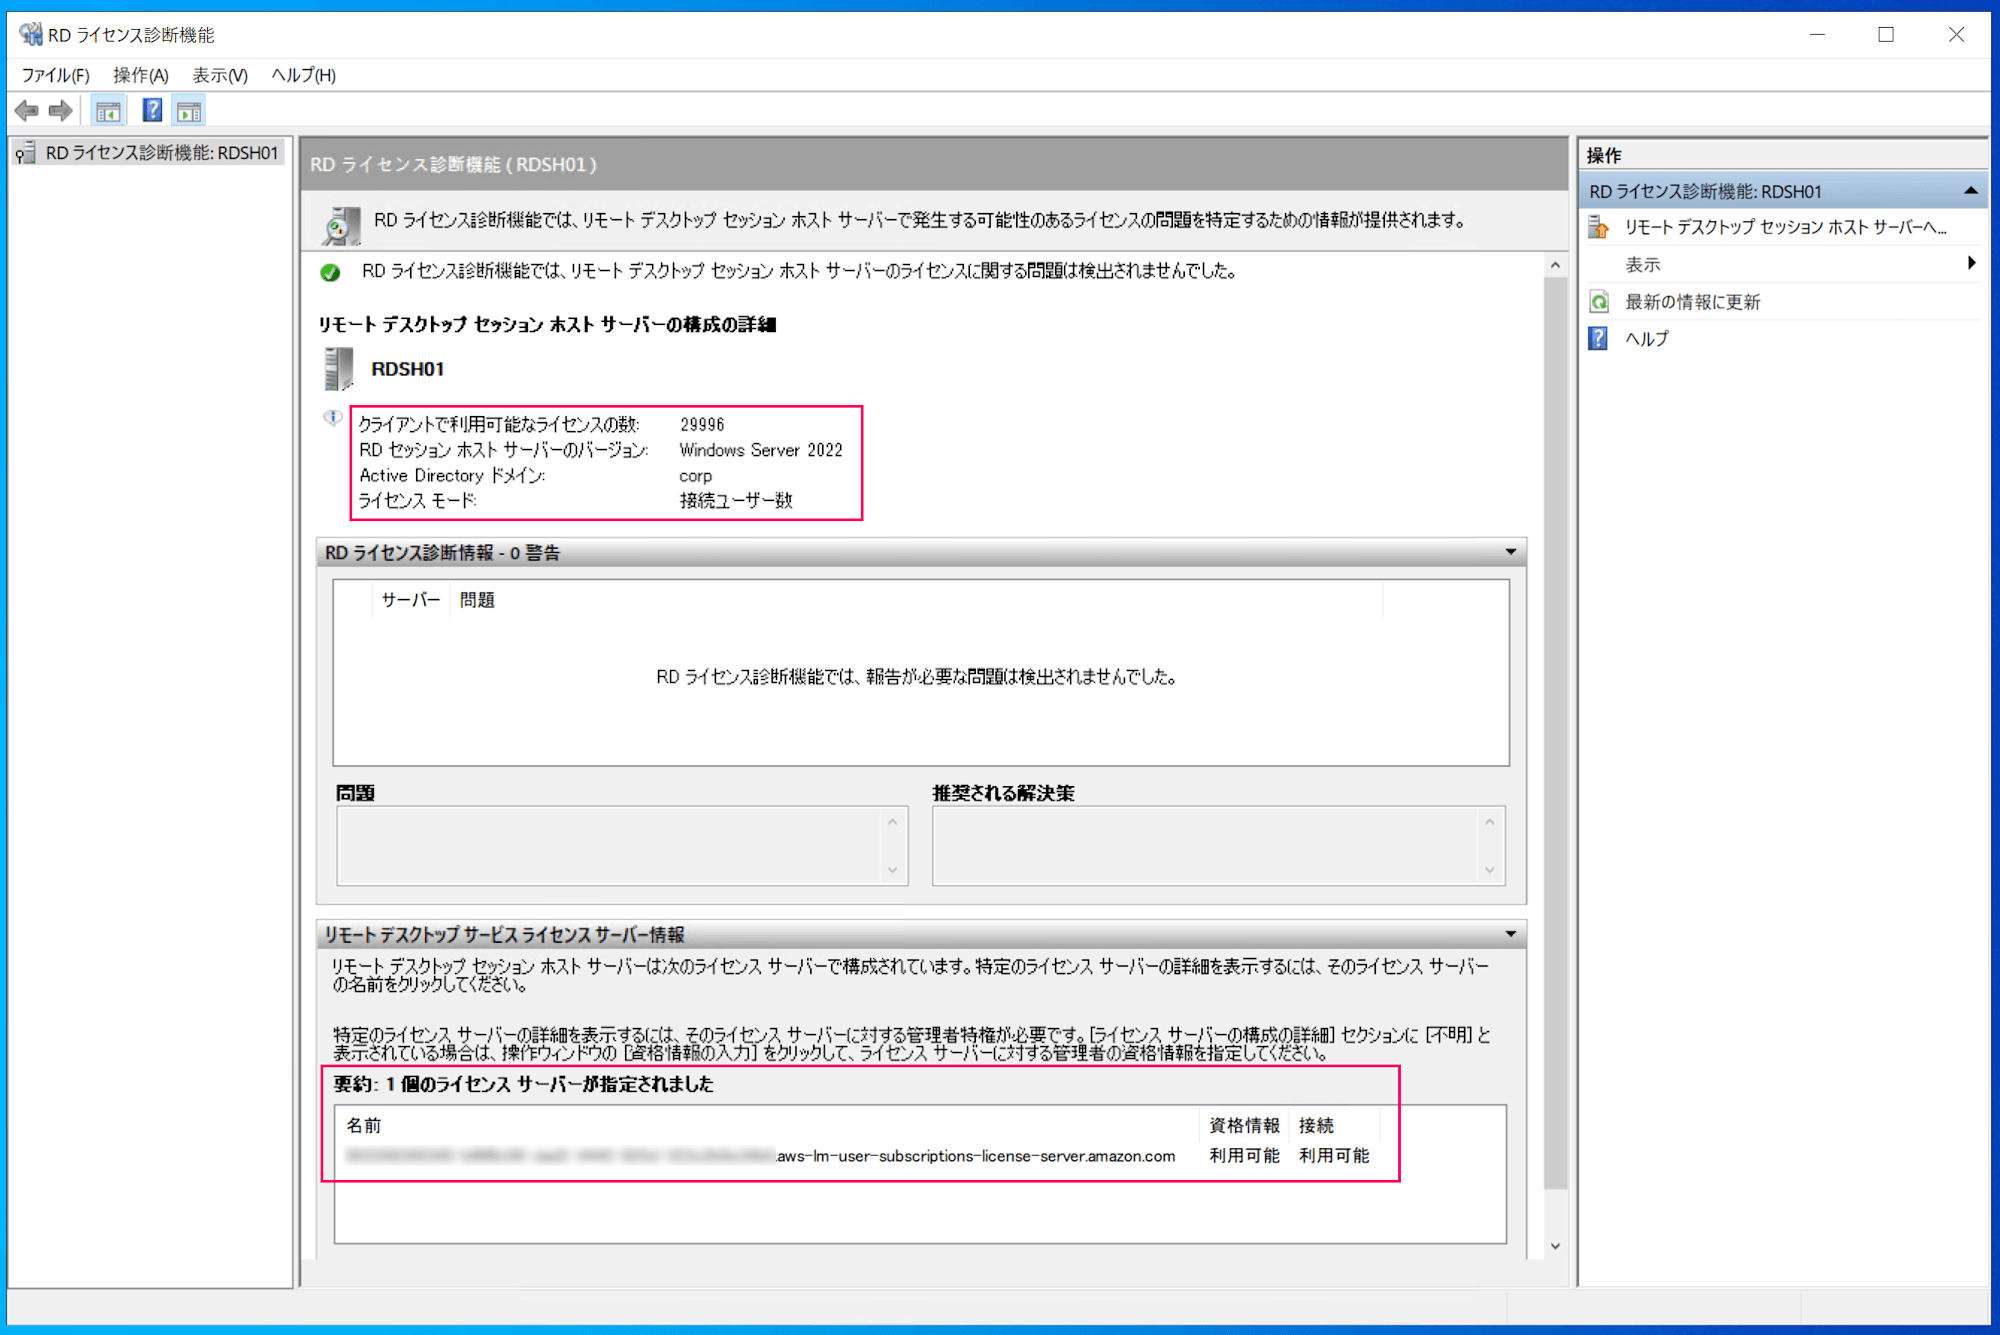Minimize the RD ライセンス診断機能 window
Viewport: 2000px width, 1335px height.
[x=1817, y=35]
